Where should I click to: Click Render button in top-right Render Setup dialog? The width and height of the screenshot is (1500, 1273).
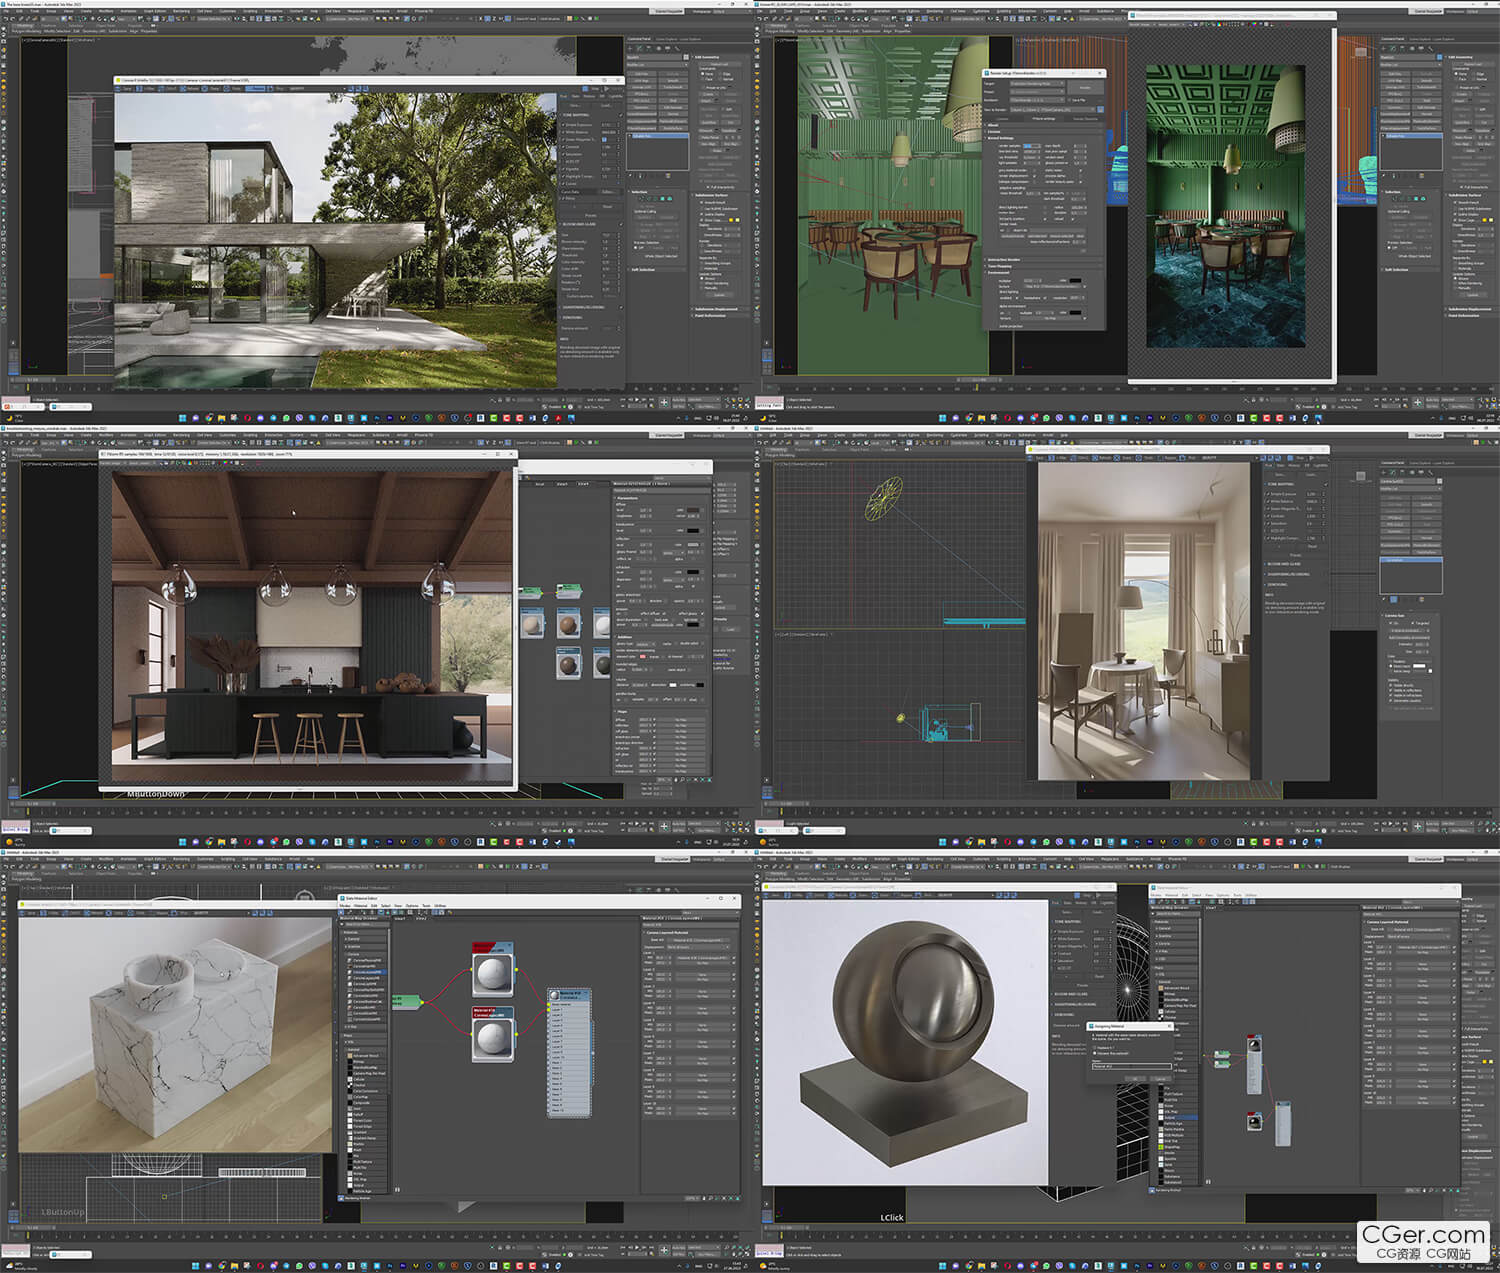click(1086, 88)
